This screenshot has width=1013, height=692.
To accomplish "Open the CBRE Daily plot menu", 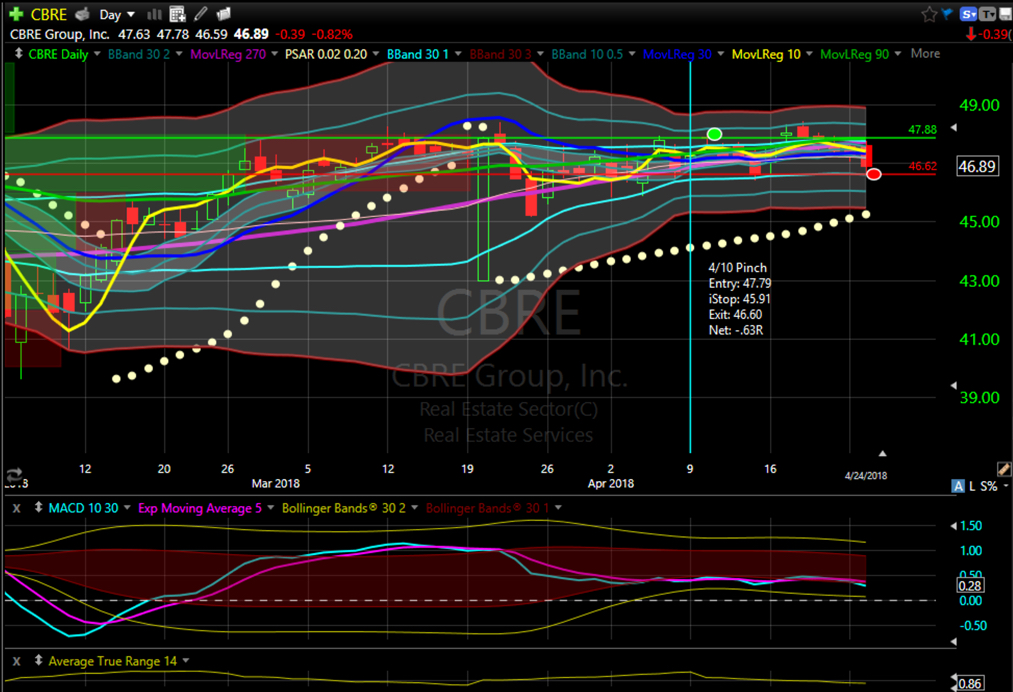I will pyautogui.click(x=58, y=54).
